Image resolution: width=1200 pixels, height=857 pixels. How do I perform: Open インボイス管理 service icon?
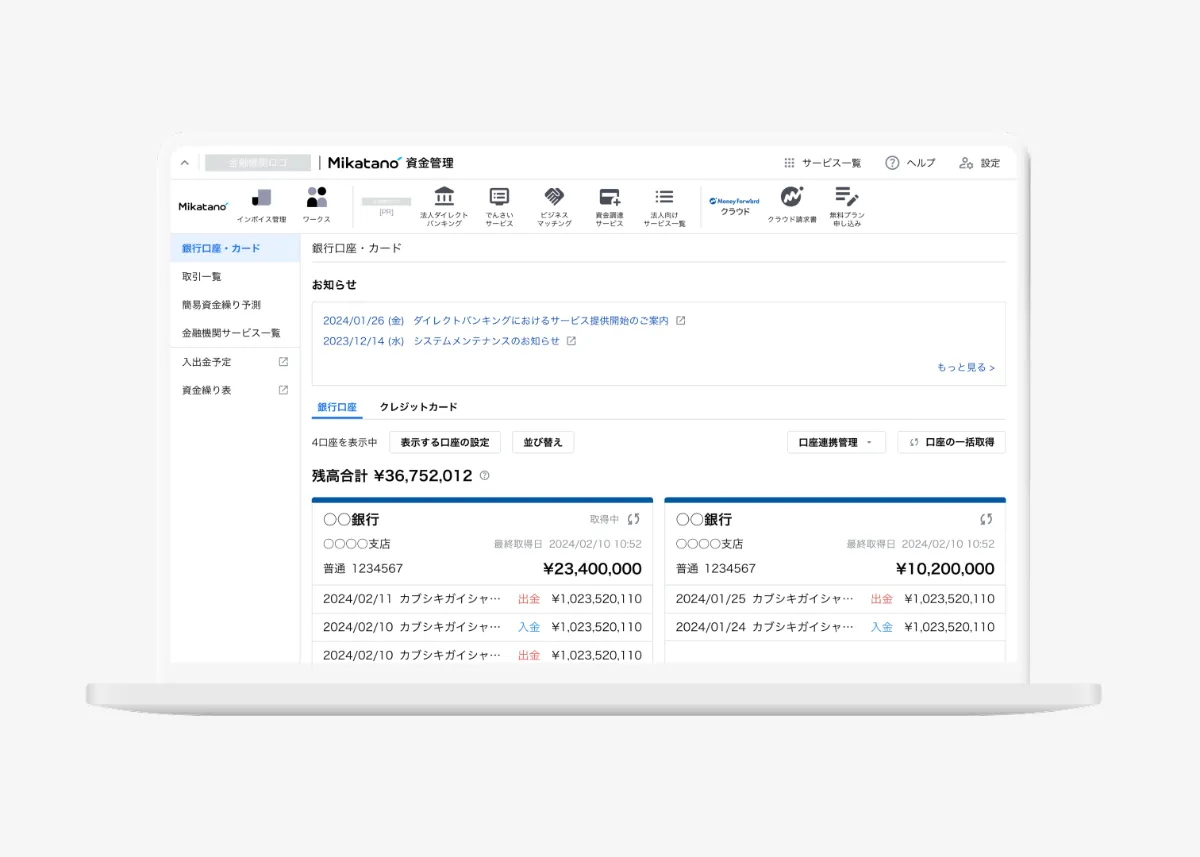click(x=261, y=205)
